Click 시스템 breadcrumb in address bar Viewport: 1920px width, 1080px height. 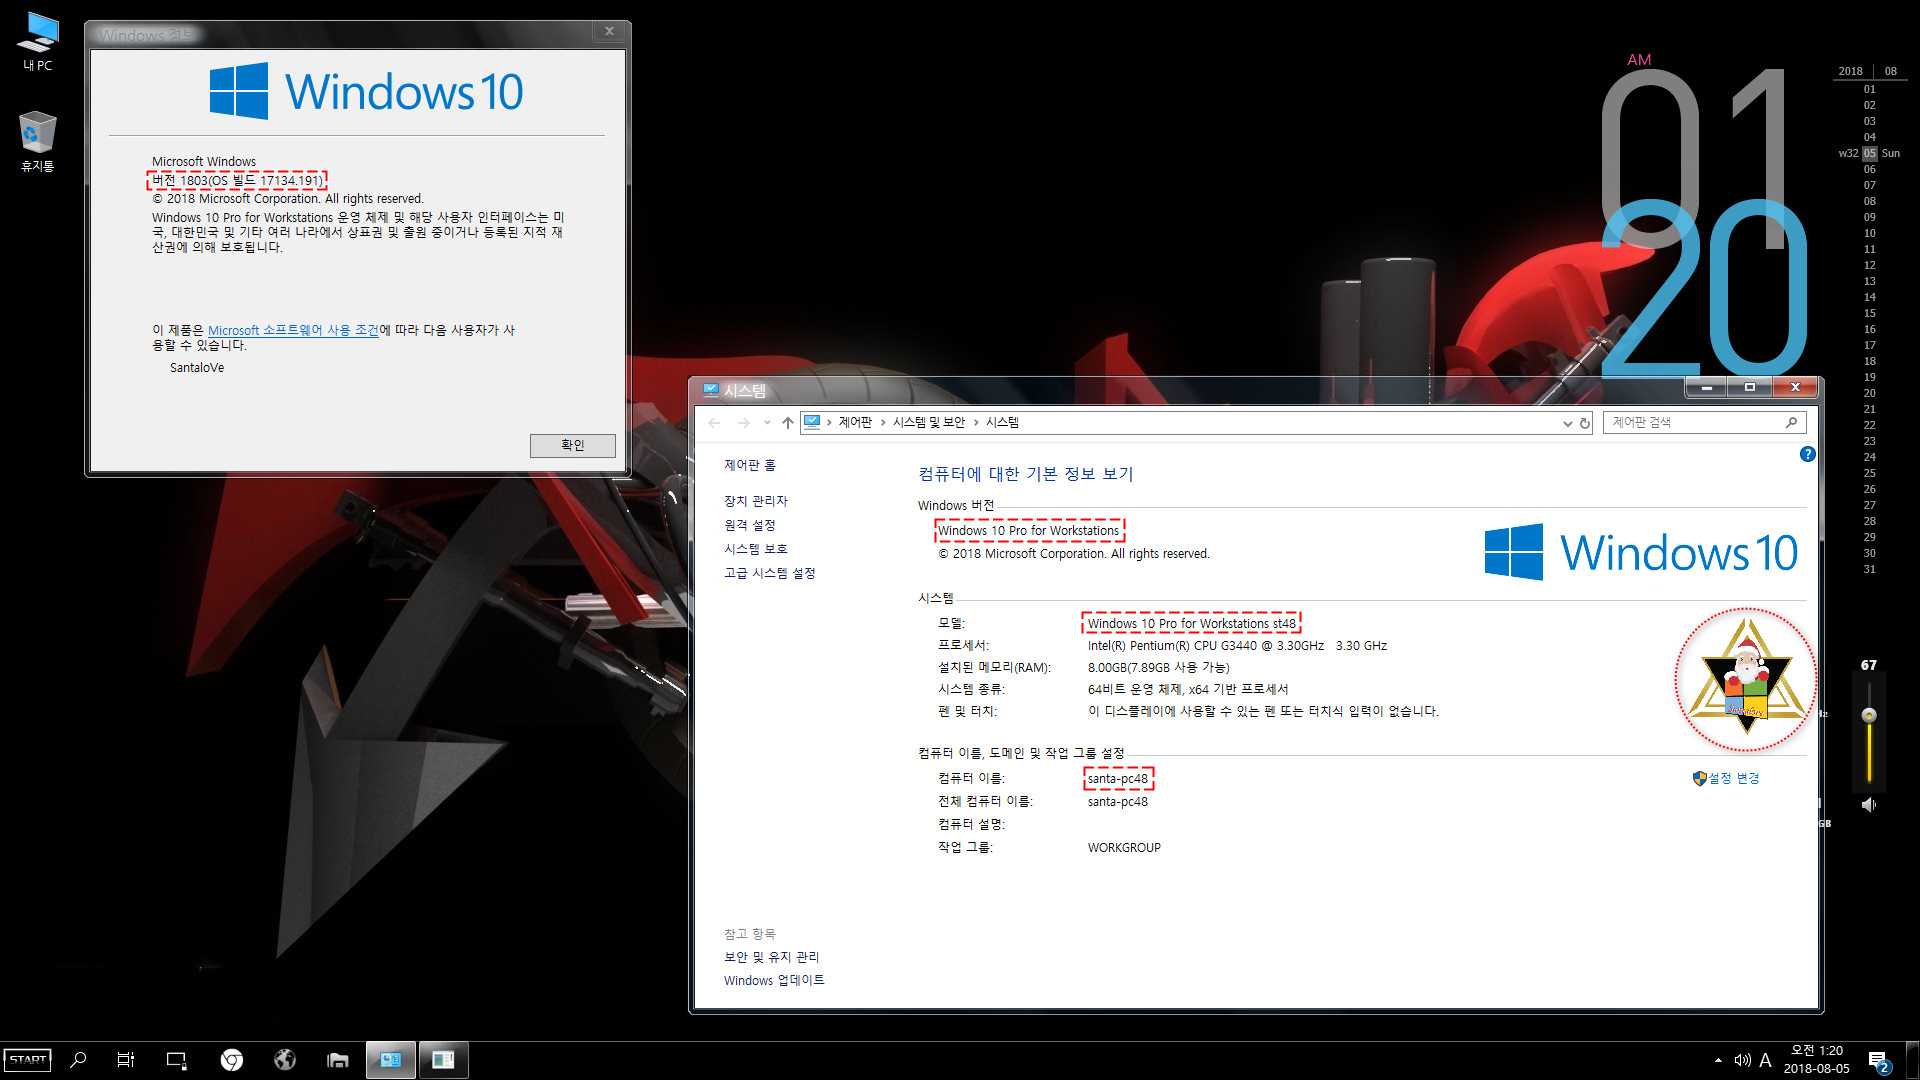[x=1002, y=423]
